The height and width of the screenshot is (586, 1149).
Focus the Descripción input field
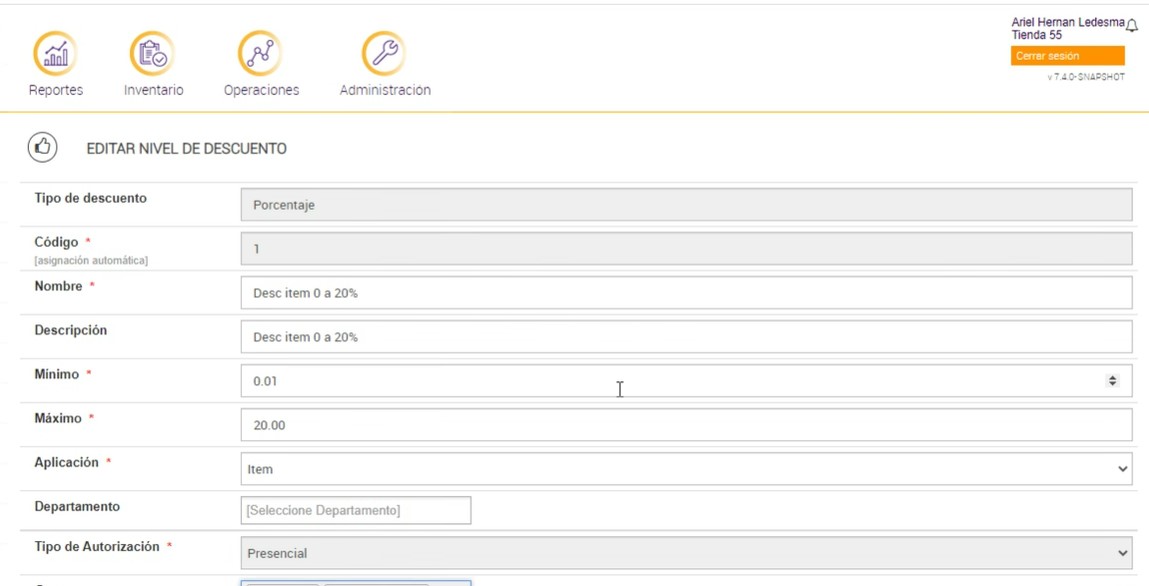pyautogui.click(x=686, y=337)
